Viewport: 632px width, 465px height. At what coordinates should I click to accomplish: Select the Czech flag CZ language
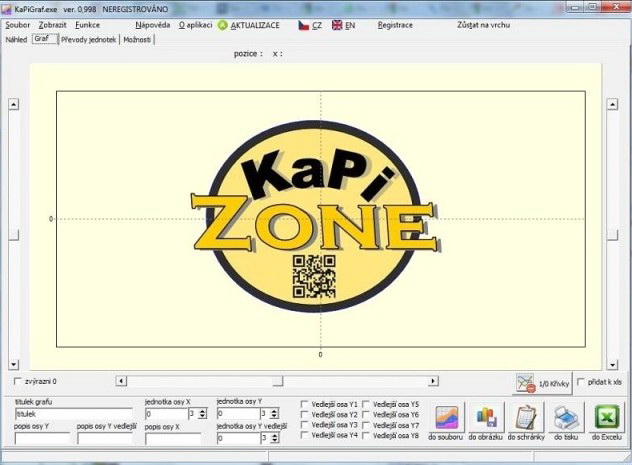310,25
